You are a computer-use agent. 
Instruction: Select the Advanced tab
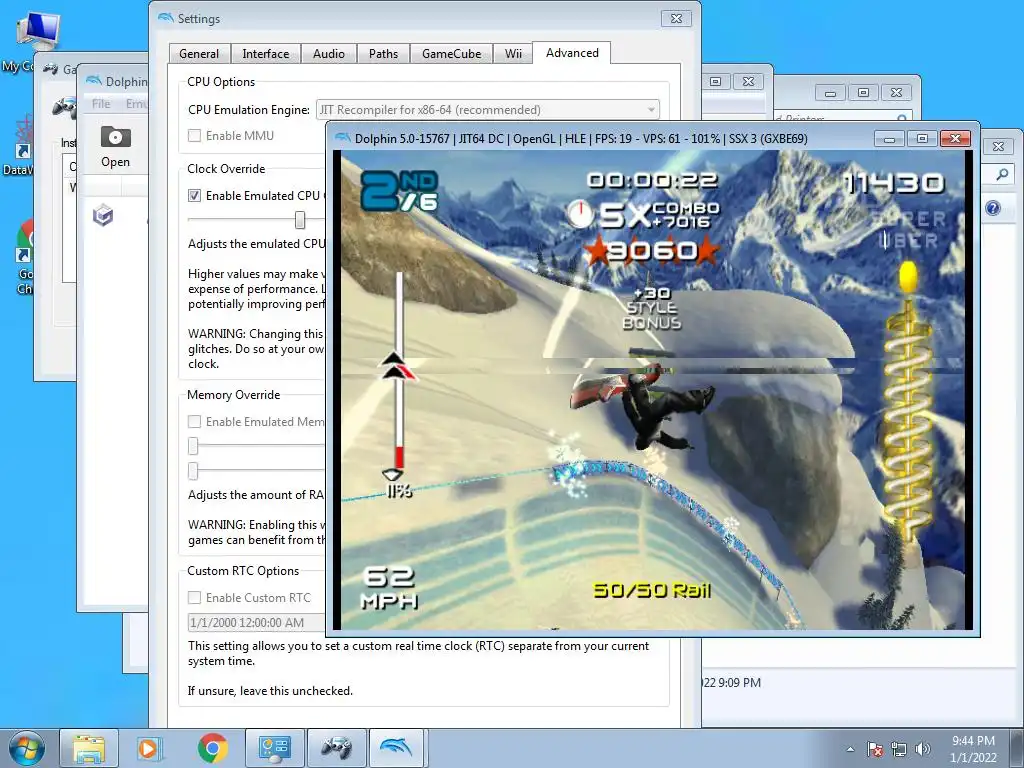[x=572, y=52]
